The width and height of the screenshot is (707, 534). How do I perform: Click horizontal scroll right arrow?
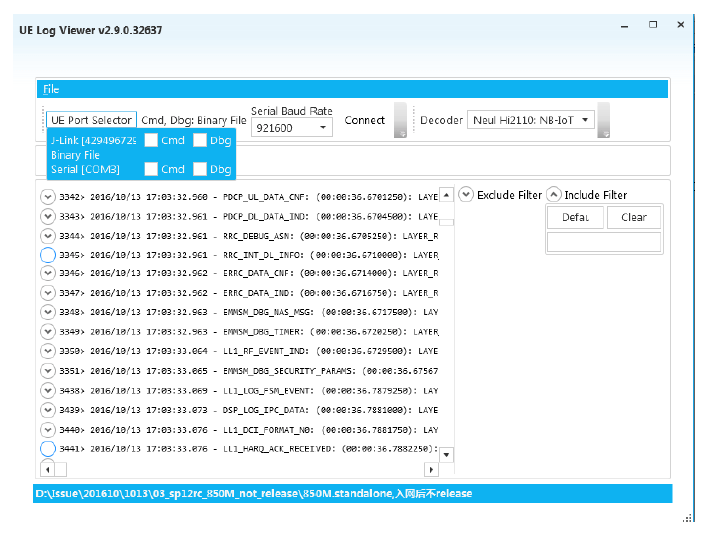point(432,470)
